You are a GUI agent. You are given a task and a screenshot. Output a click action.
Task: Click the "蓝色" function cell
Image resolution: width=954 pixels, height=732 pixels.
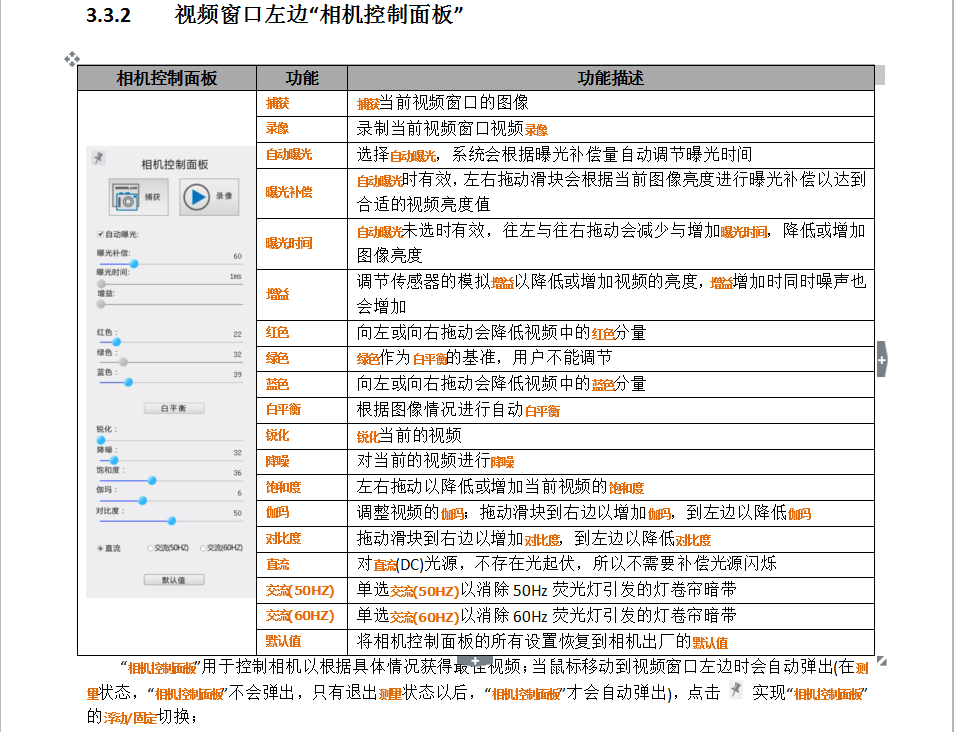coord(302,385)
